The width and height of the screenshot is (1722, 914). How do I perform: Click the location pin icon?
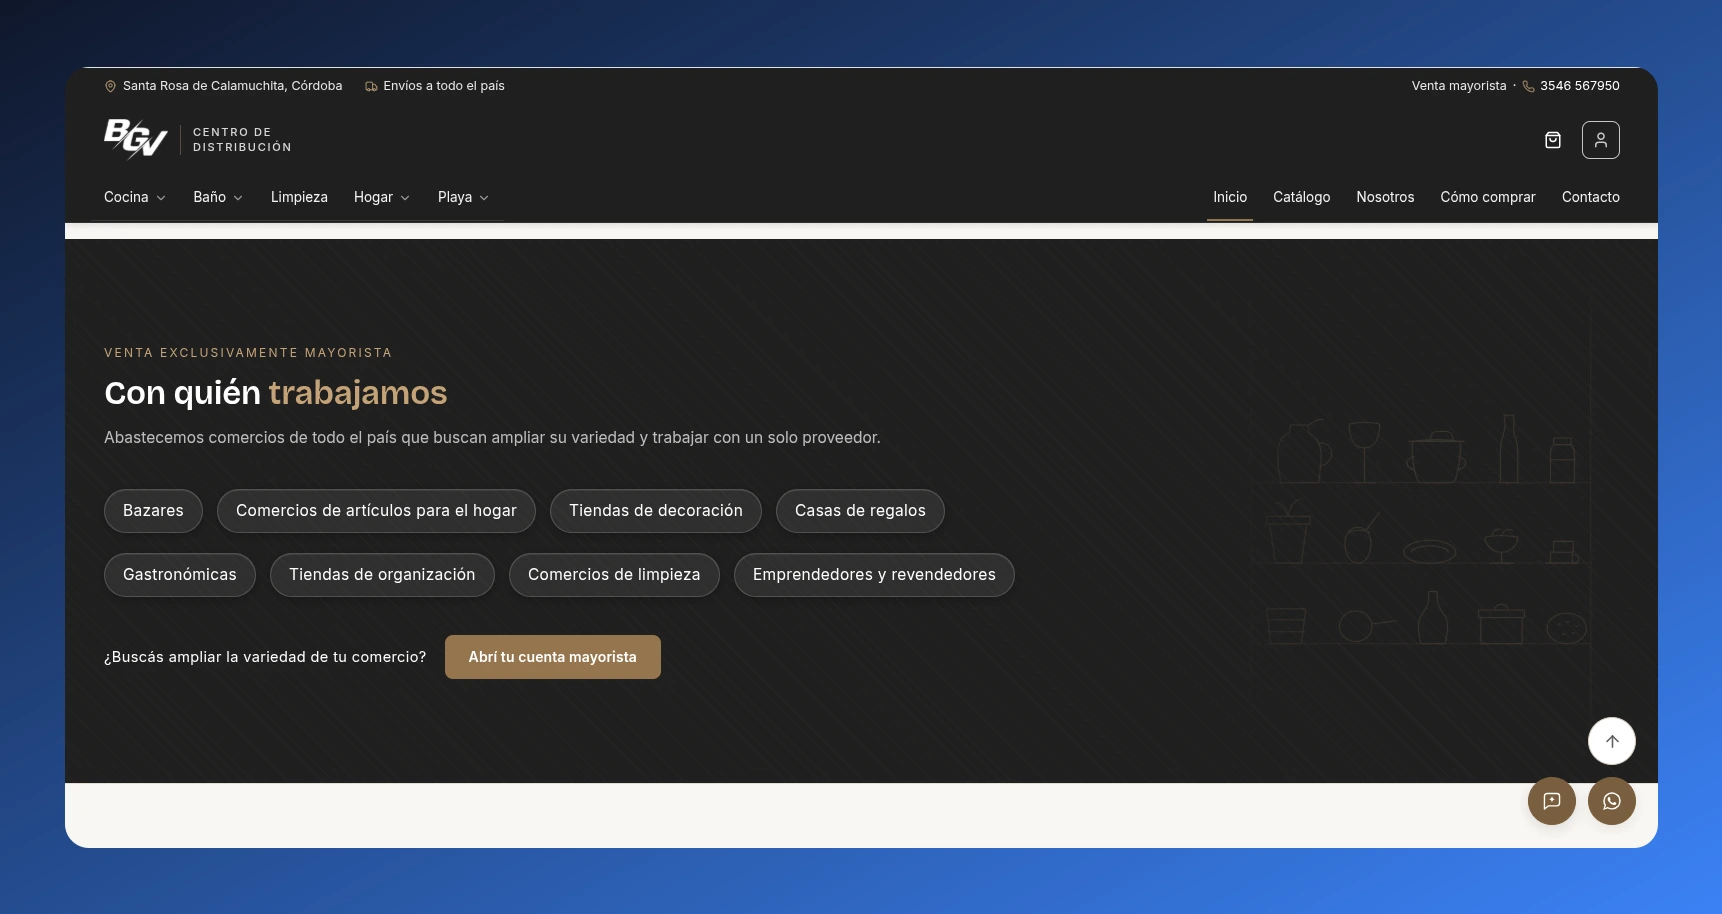(110, 86)
